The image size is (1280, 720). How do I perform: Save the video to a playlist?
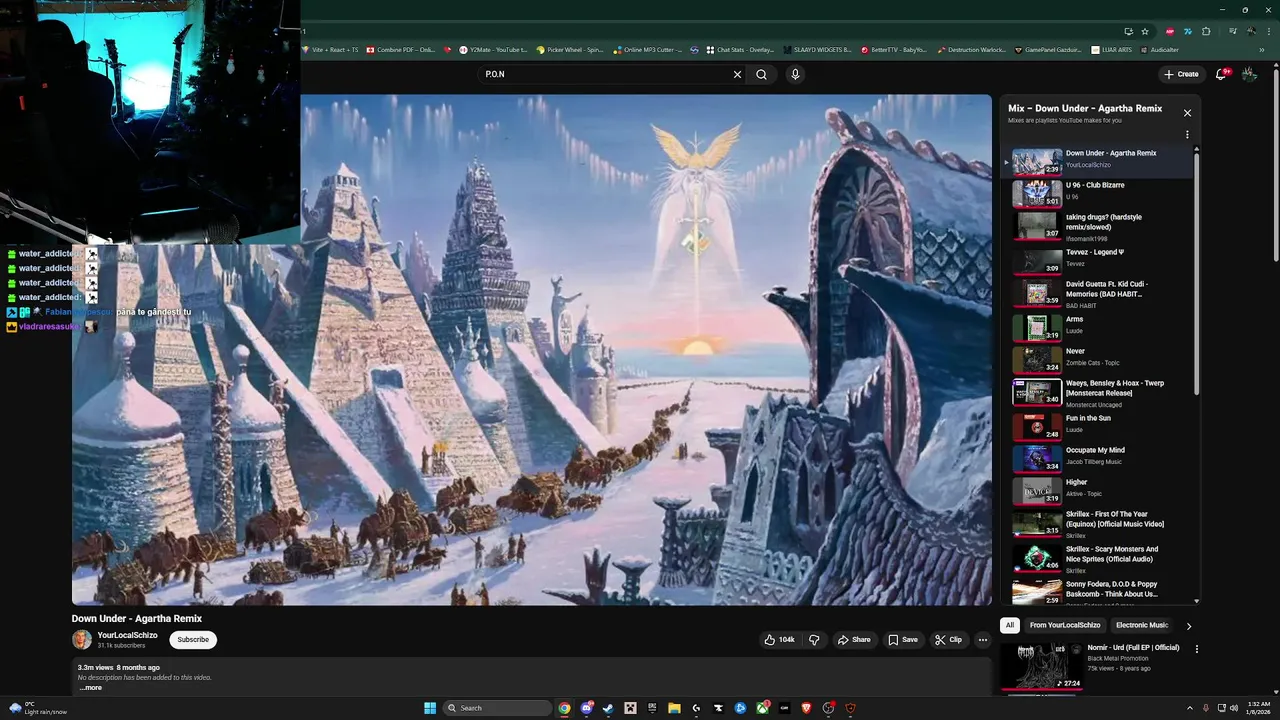point(902,640)
